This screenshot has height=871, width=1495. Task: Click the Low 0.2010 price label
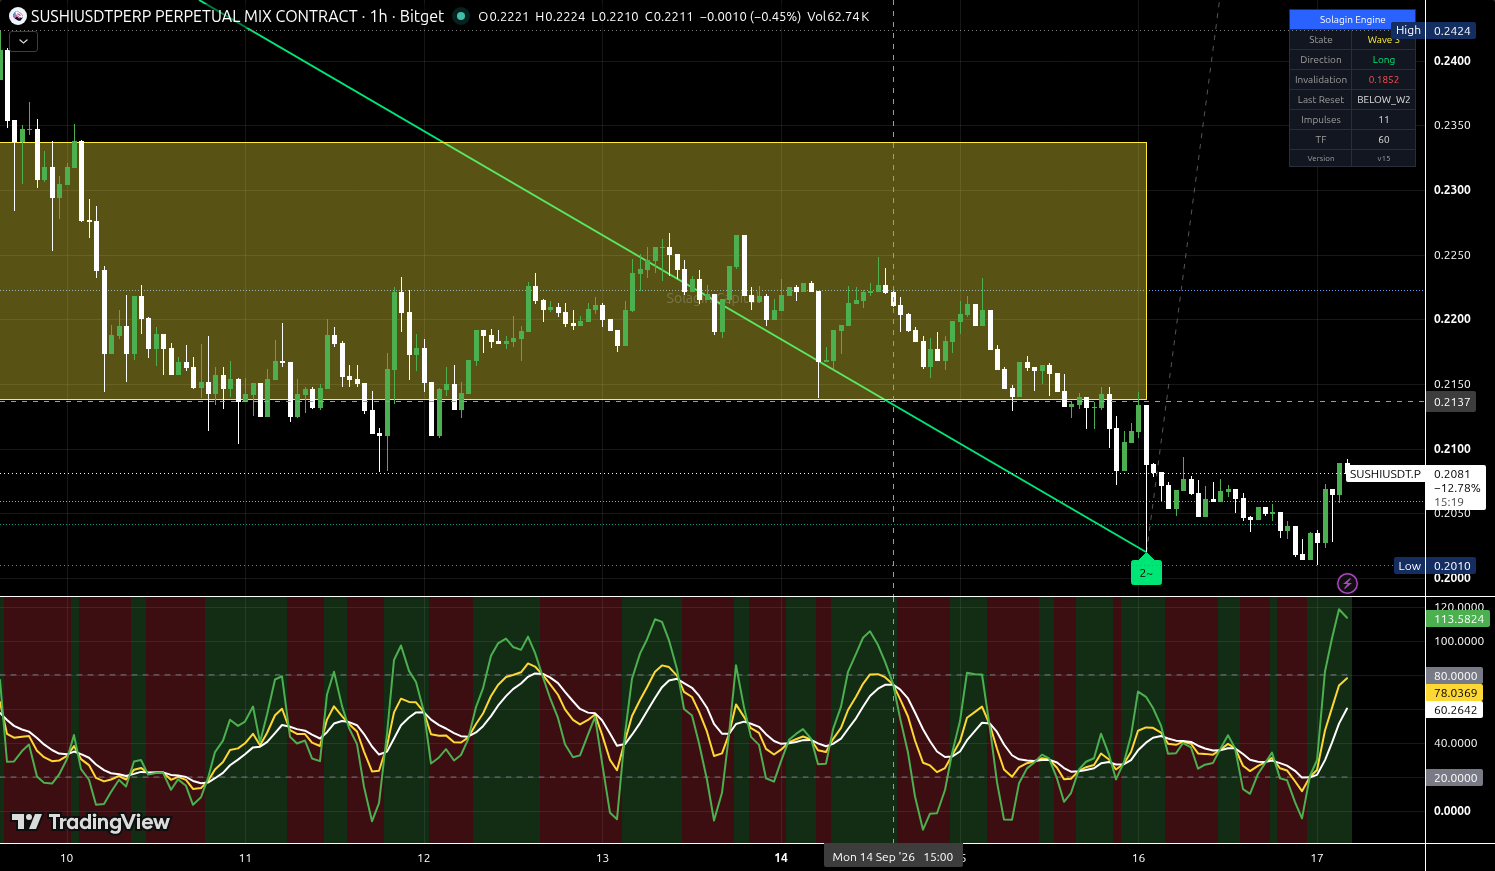[1434, 566]
